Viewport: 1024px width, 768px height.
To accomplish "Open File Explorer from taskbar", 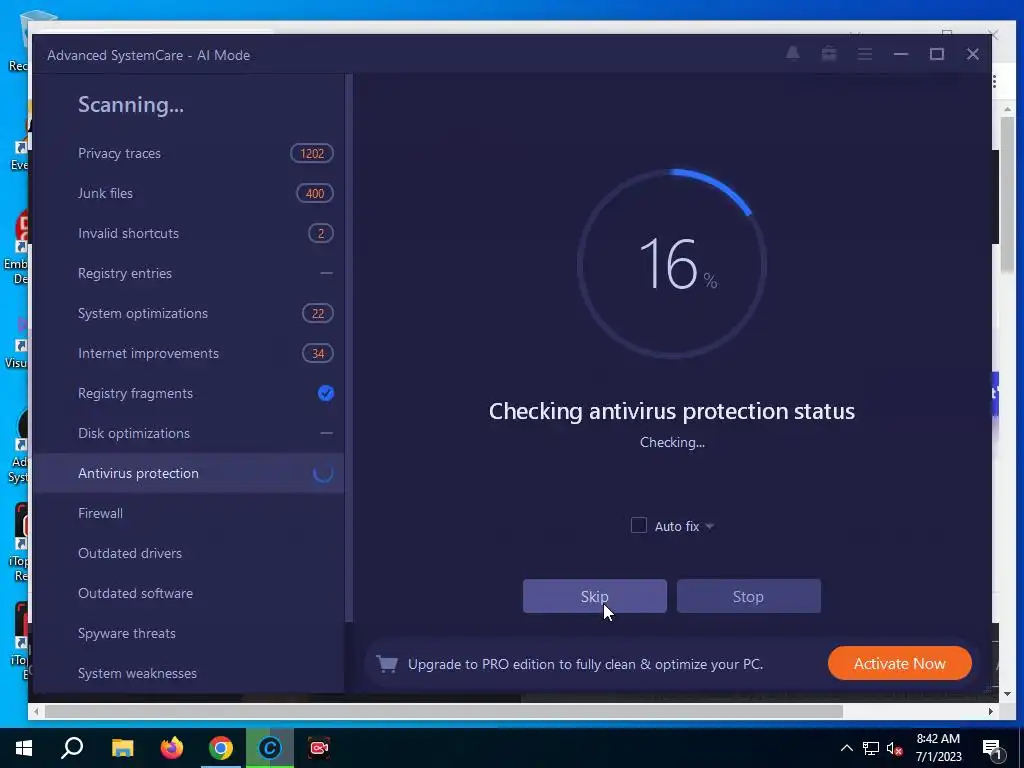I will 122,748.
